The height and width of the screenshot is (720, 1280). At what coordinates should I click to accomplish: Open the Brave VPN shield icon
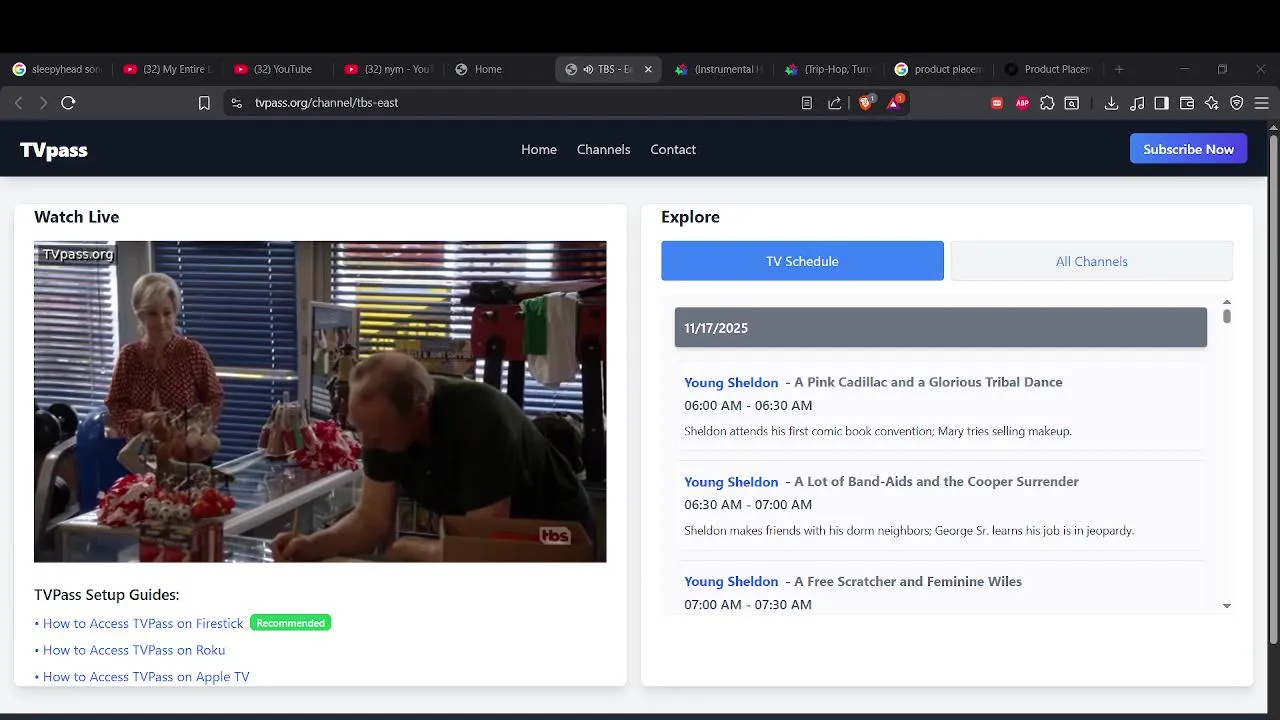tap(1237, 103)
